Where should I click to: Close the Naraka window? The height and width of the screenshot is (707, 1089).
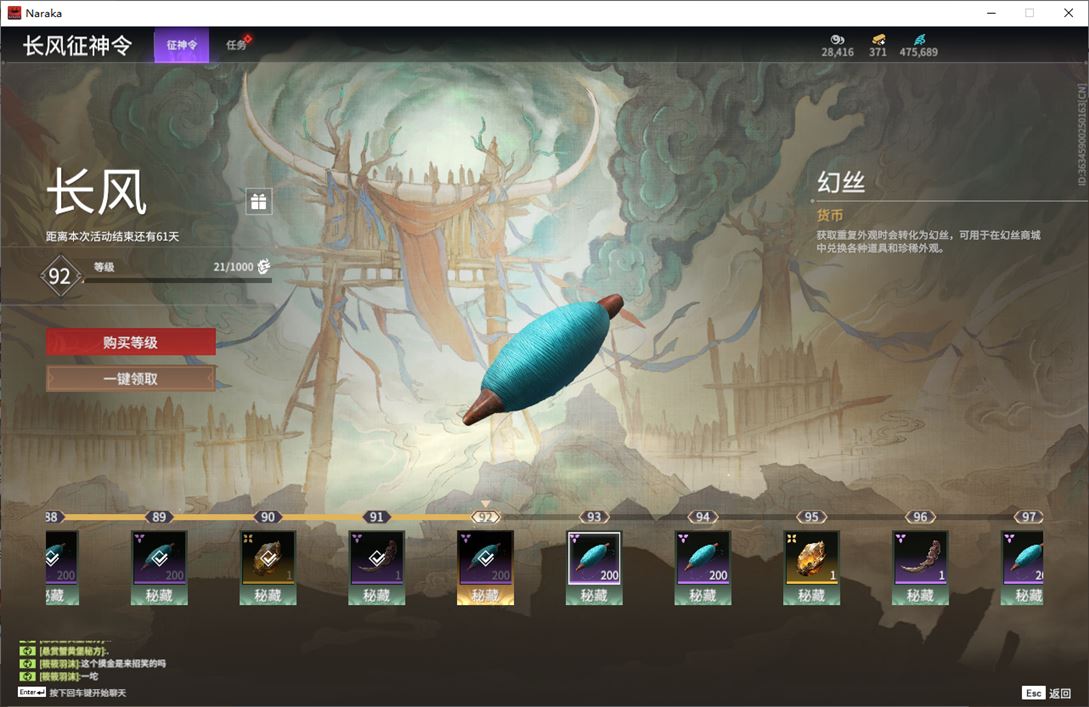pyautogui.click(x=1069, y=13)
